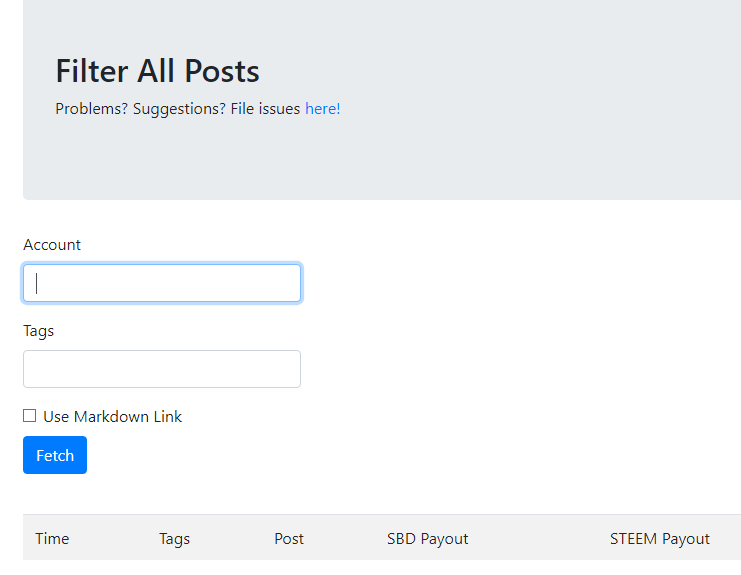Viewport: 741px width, 575px height.
Task: Click the Account field label
Action: 52,245
